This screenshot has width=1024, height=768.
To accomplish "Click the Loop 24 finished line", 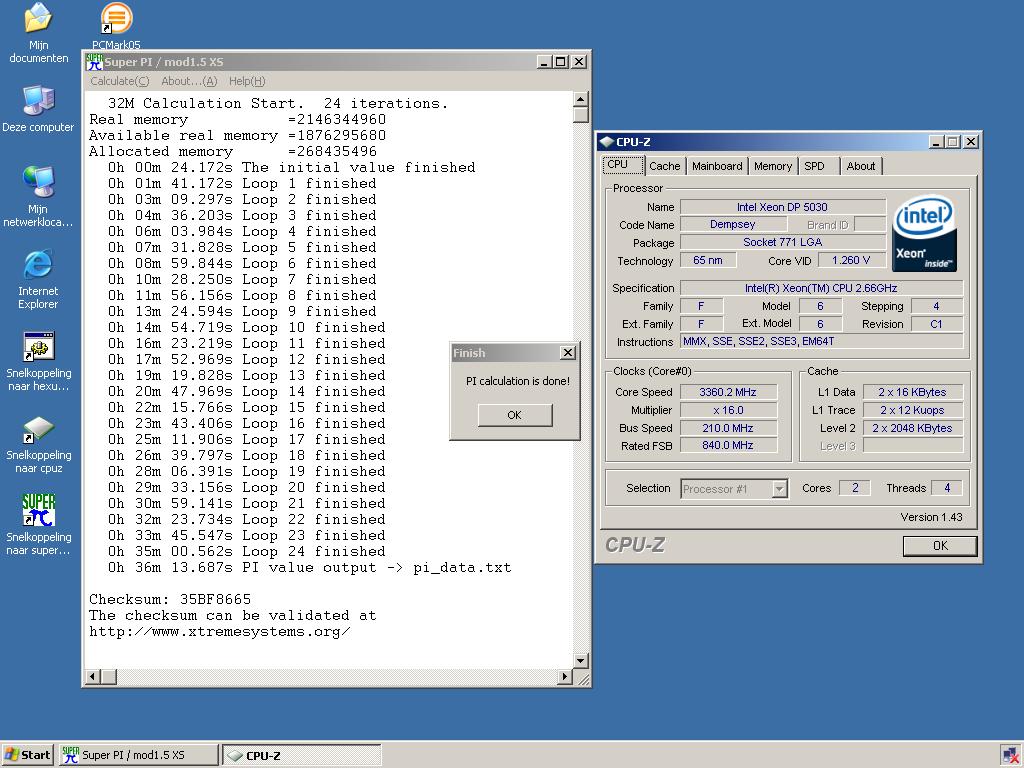I will click(x=246, y=552).
